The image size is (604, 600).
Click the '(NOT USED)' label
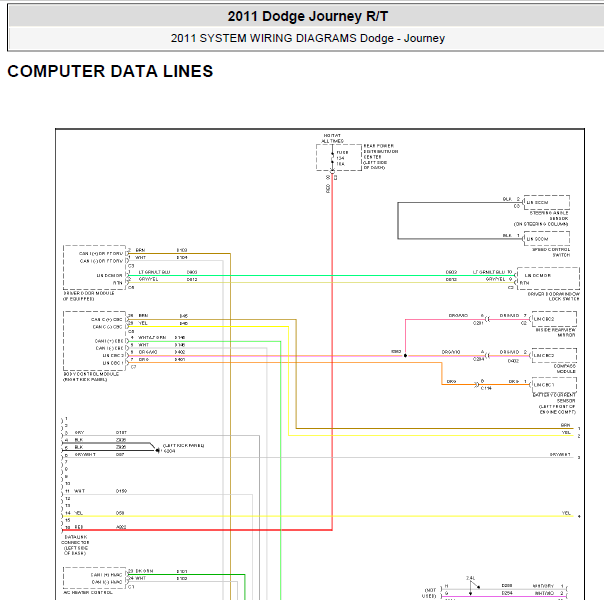[429, 593]
